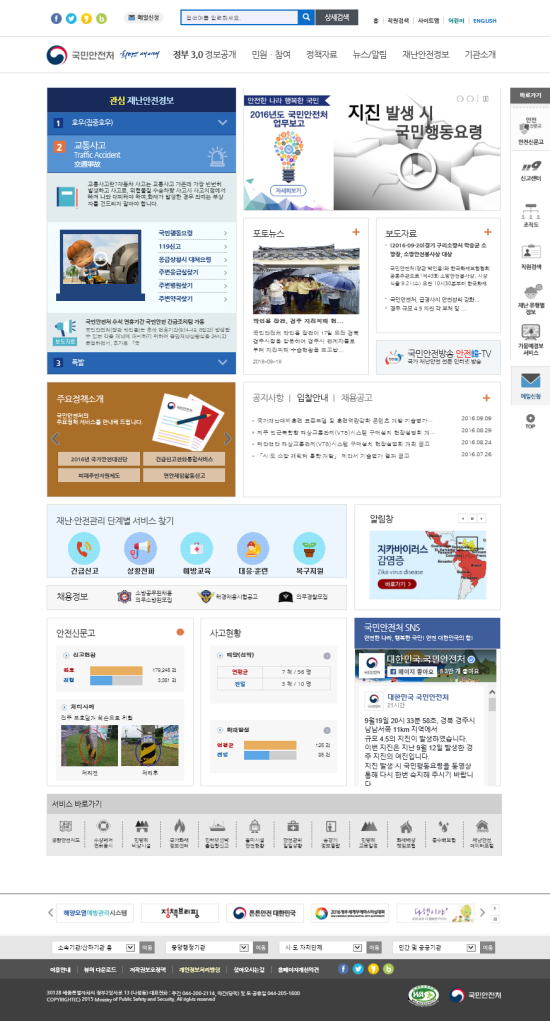Open the Twitter icon in the header
Viewport: 550px width, 1021px height.
71,18
